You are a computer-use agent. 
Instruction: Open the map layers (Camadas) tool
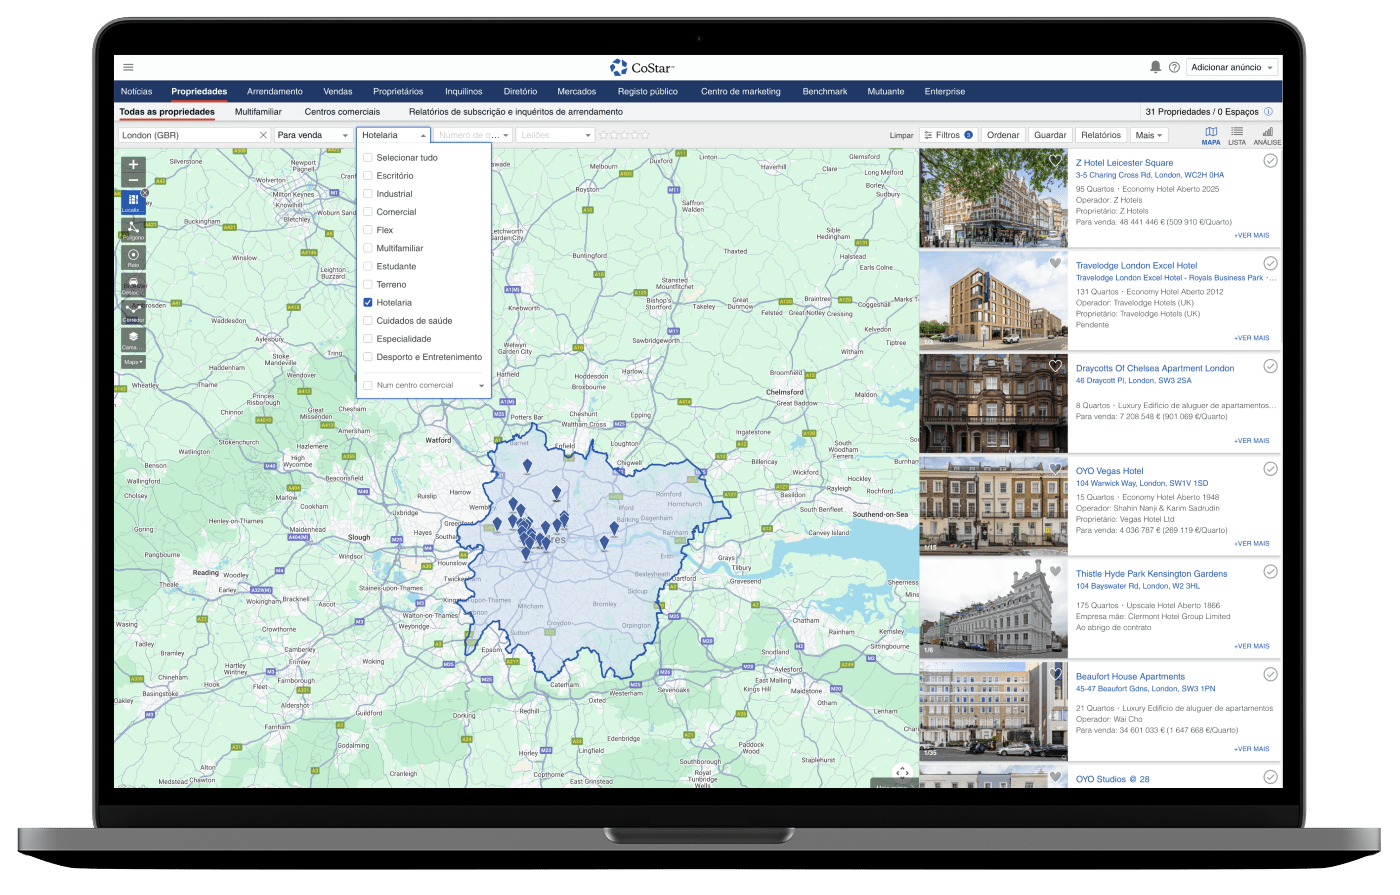pos(133,340)
